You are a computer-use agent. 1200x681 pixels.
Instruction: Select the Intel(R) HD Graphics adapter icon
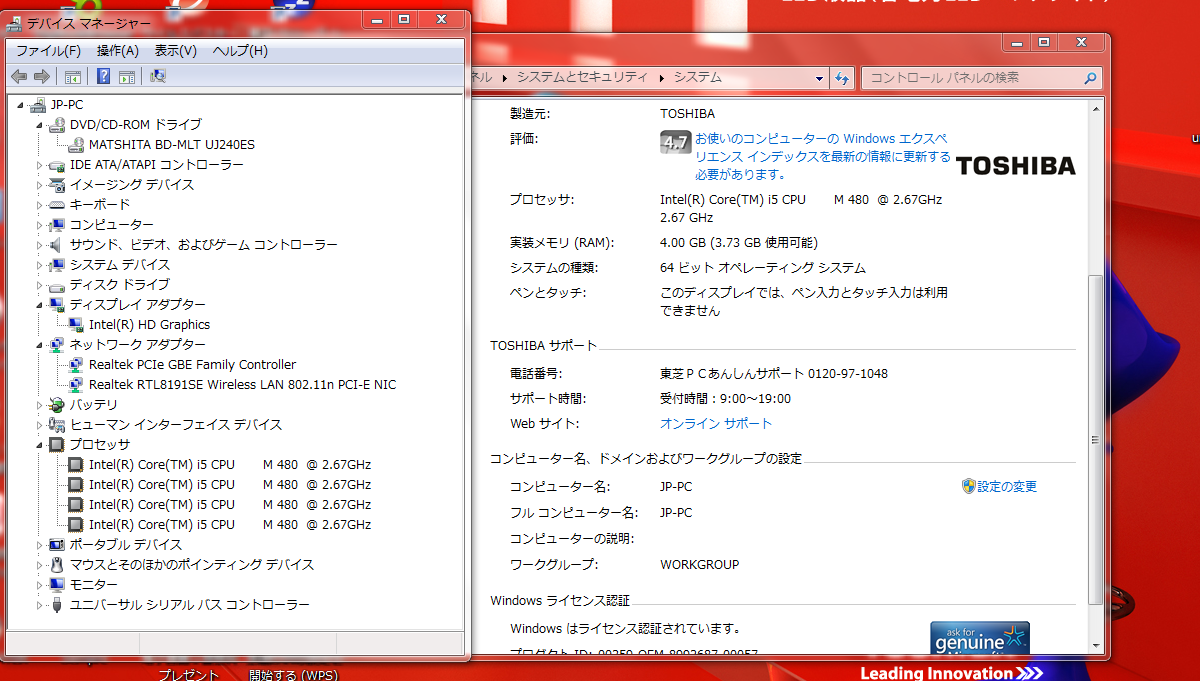click(77, 324)
